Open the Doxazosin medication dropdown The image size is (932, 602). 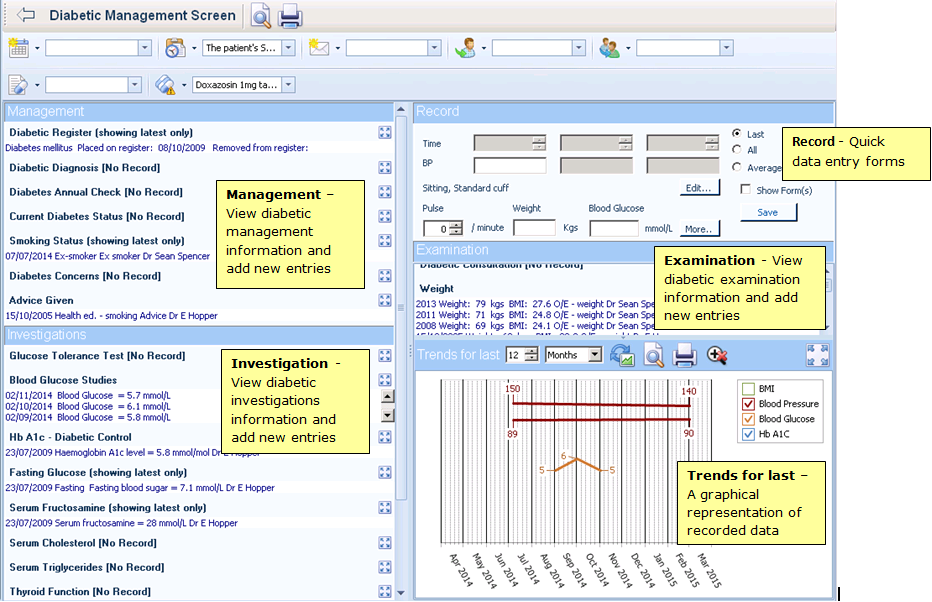[x=288, y=85]
